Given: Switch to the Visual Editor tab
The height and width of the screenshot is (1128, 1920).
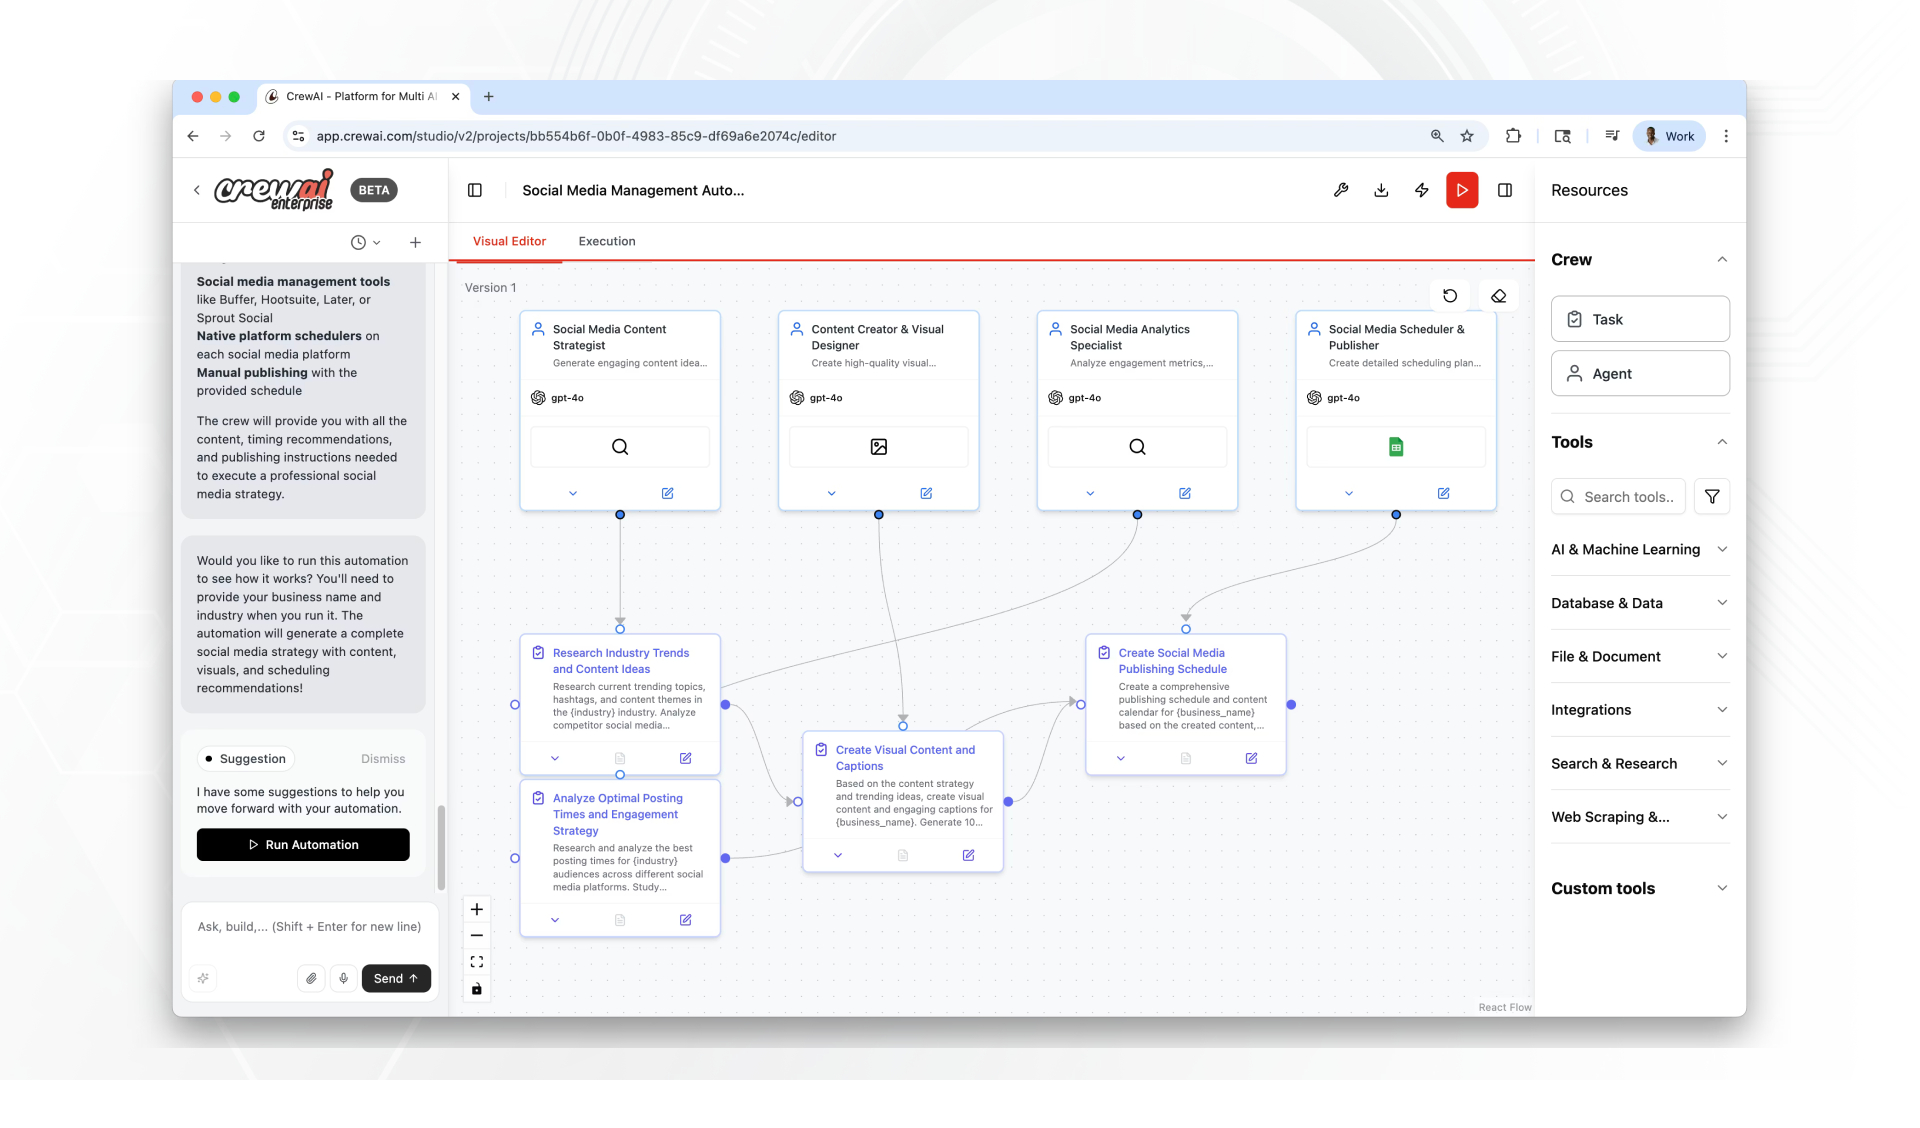Looking at the screenshot, I should [x=509, y=241].
